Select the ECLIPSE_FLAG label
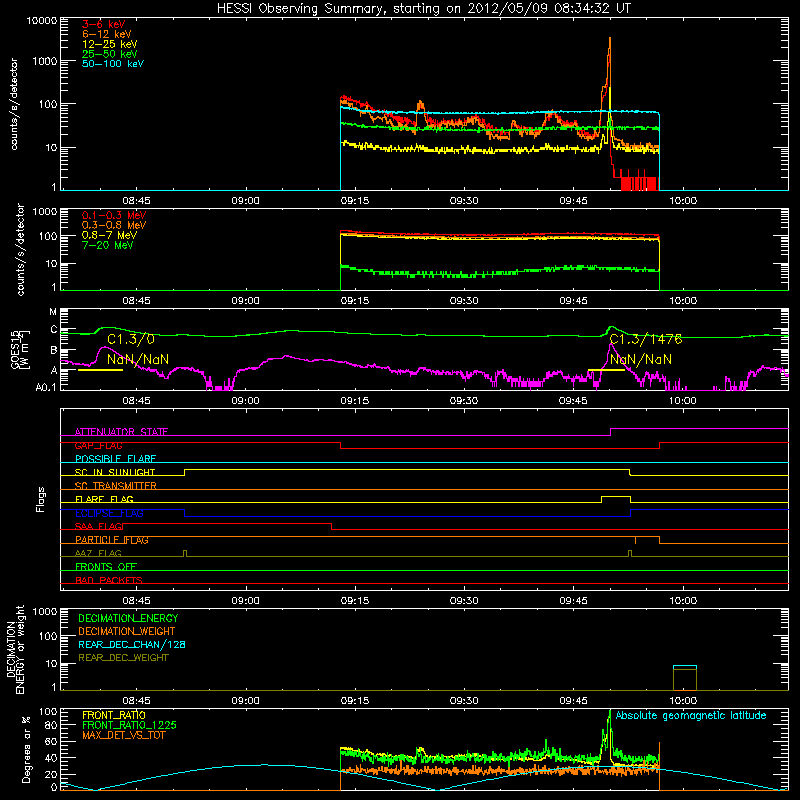The image size is (800, 800). click(x=109, y=513)
